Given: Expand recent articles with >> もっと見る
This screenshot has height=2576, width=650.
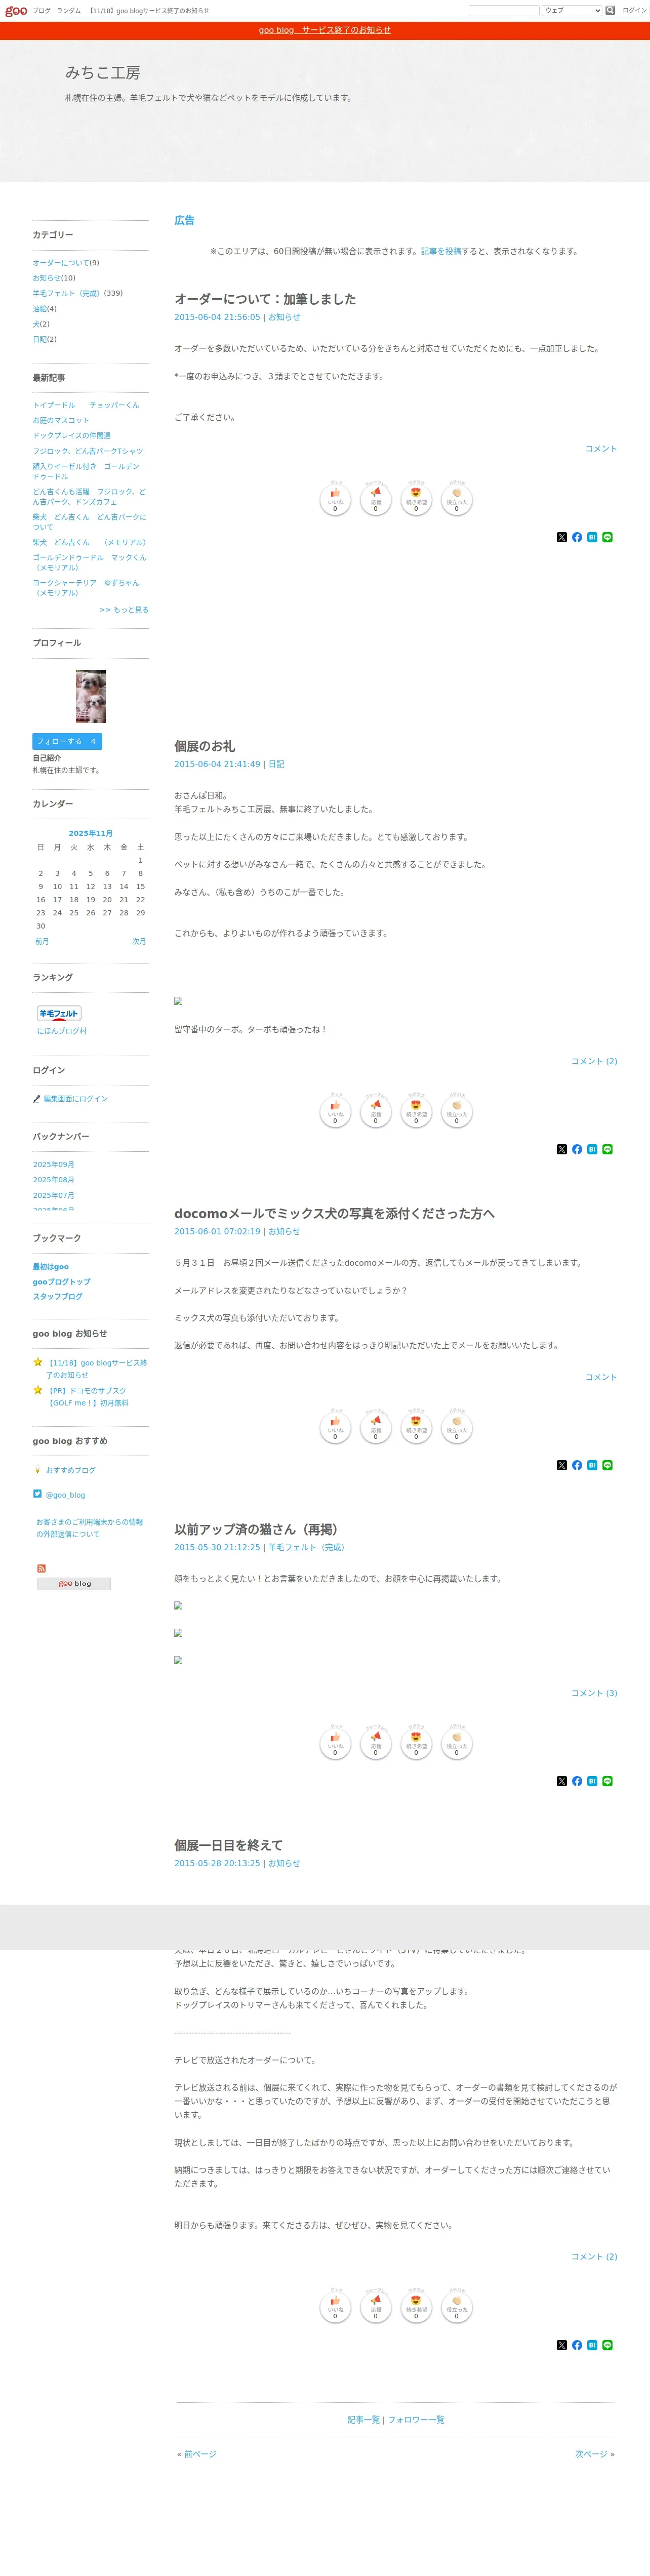Looking at the screenshot, I should click(x=124, y=609).
